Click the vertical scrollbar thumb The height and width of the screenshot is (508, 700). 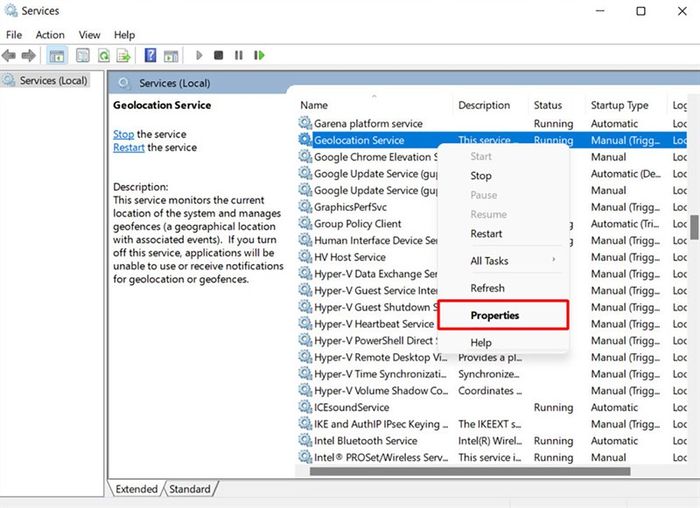[x=694, y=227]
